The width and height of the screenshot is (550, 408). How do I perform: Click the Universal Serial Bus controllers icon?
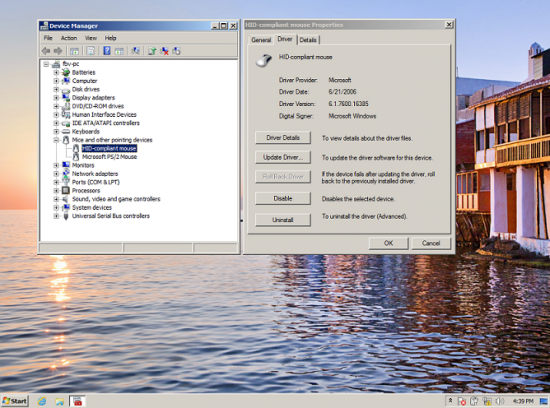tap(66, 216)
